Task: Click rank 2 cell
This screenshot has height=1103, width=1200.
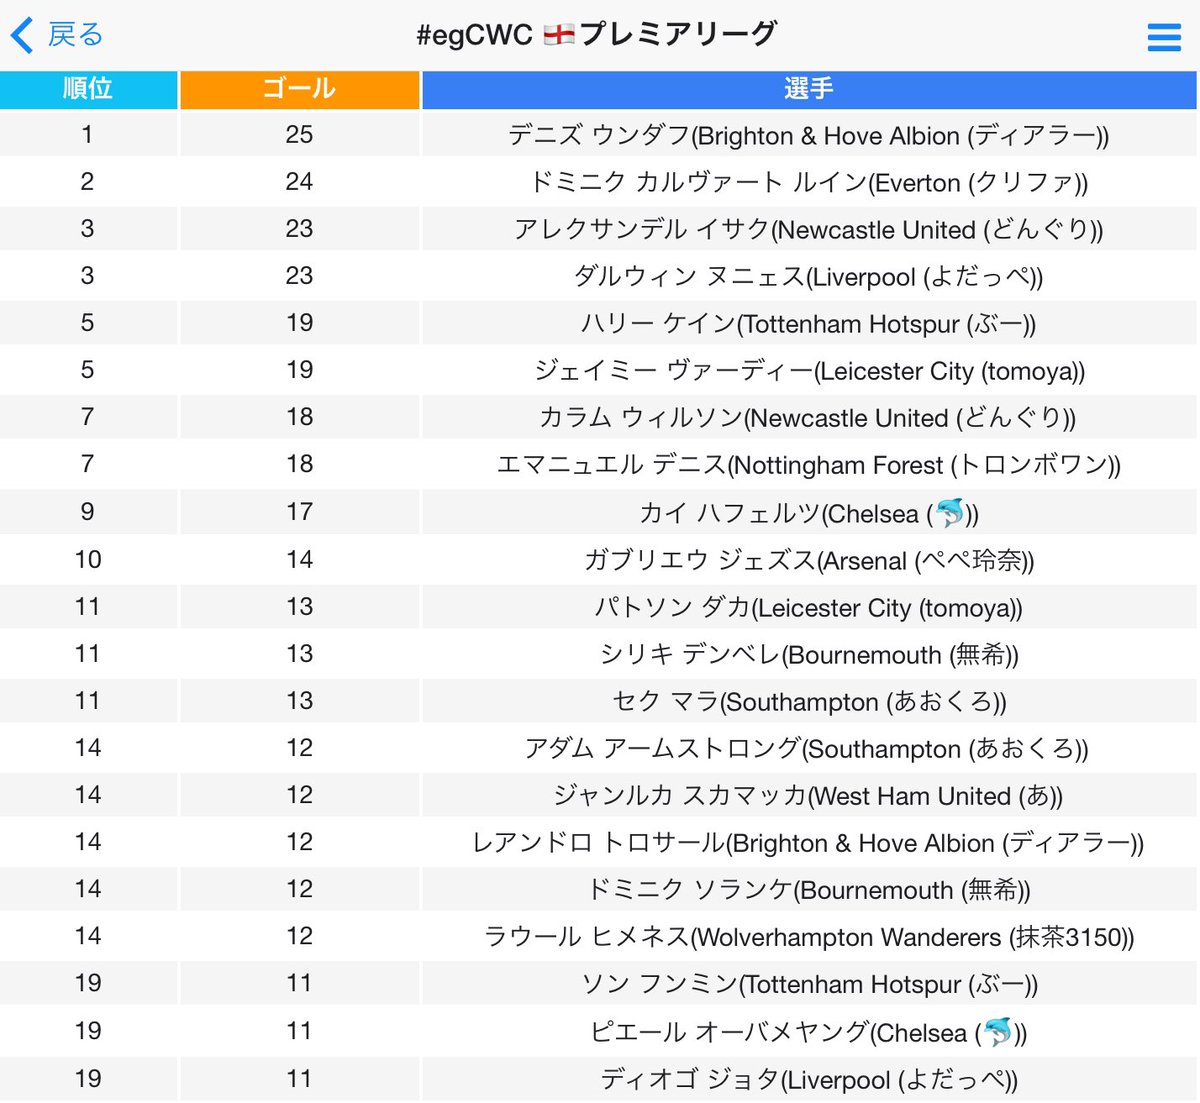Action: (x=88, y=181)
